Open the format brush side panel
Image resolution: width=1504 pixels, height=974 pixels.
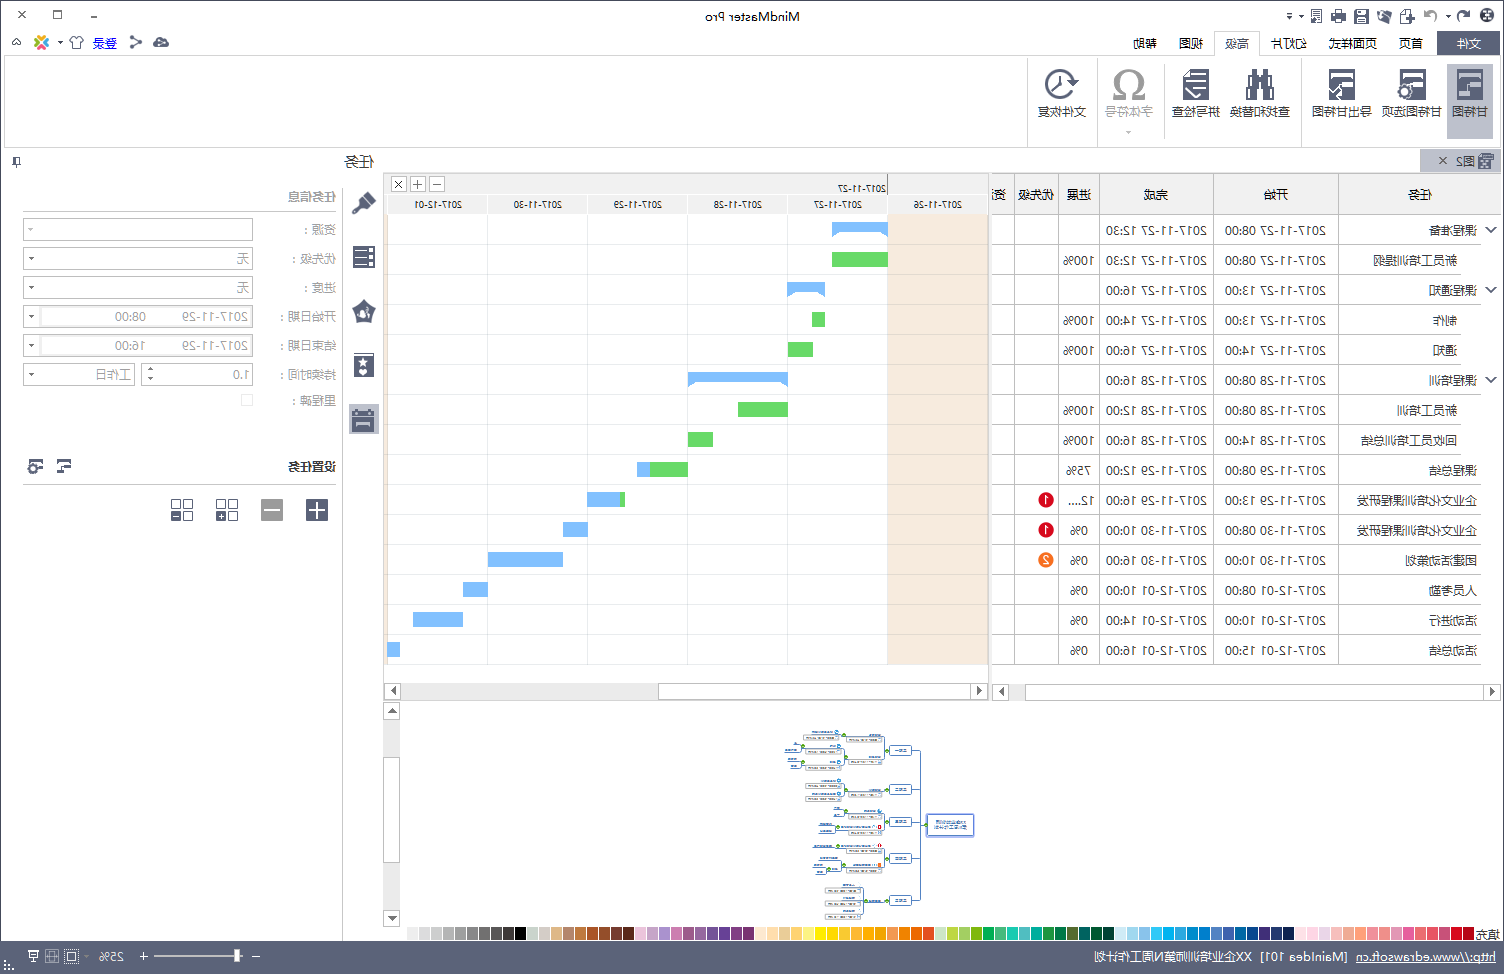click(x=364, y=203)
